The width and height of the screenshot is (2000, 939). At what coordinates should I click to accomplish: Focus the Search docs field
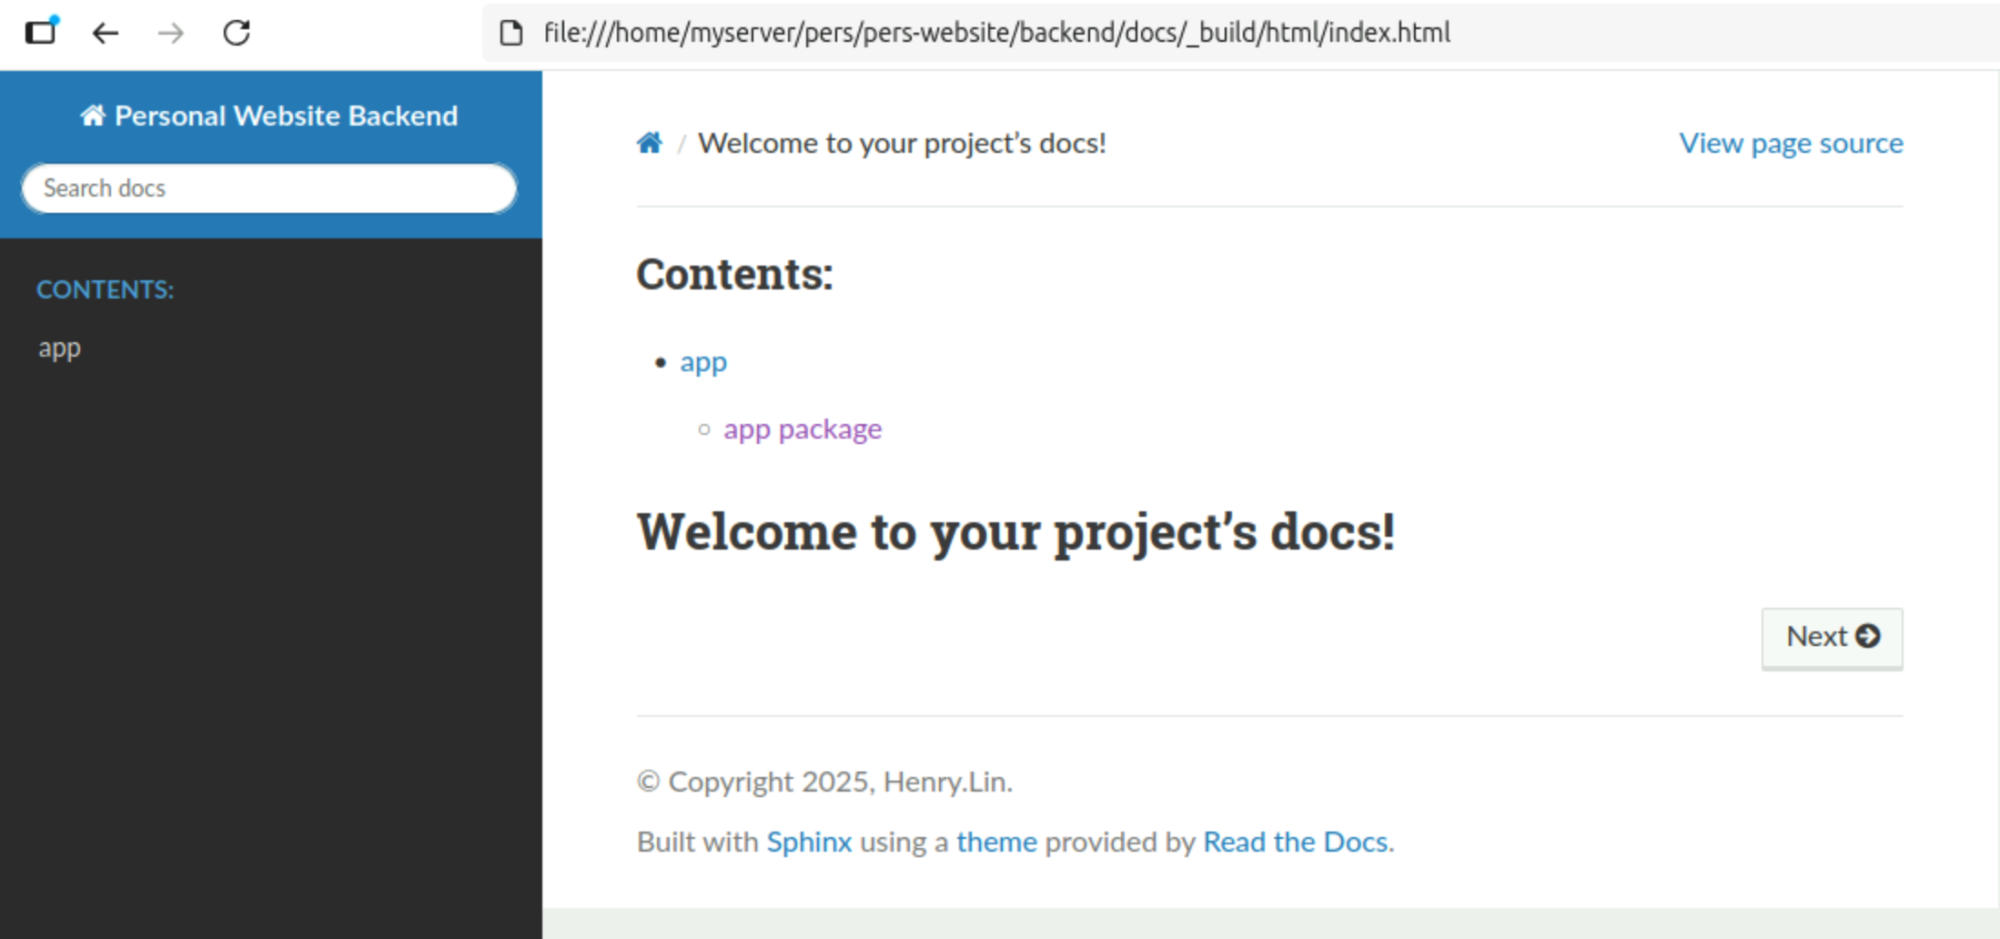pyautogui.click(x=269, y=188)
